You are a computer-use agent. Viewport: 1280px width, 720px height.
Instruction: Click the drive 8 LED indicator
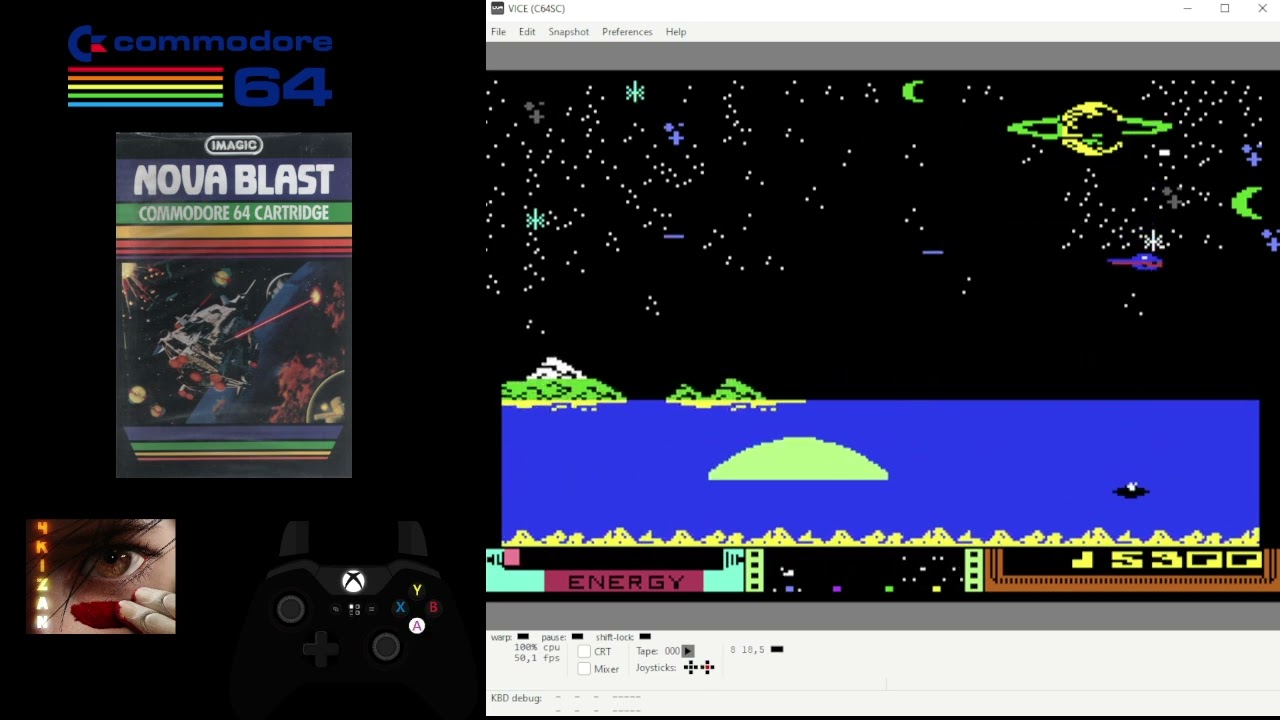click(777, 650)
